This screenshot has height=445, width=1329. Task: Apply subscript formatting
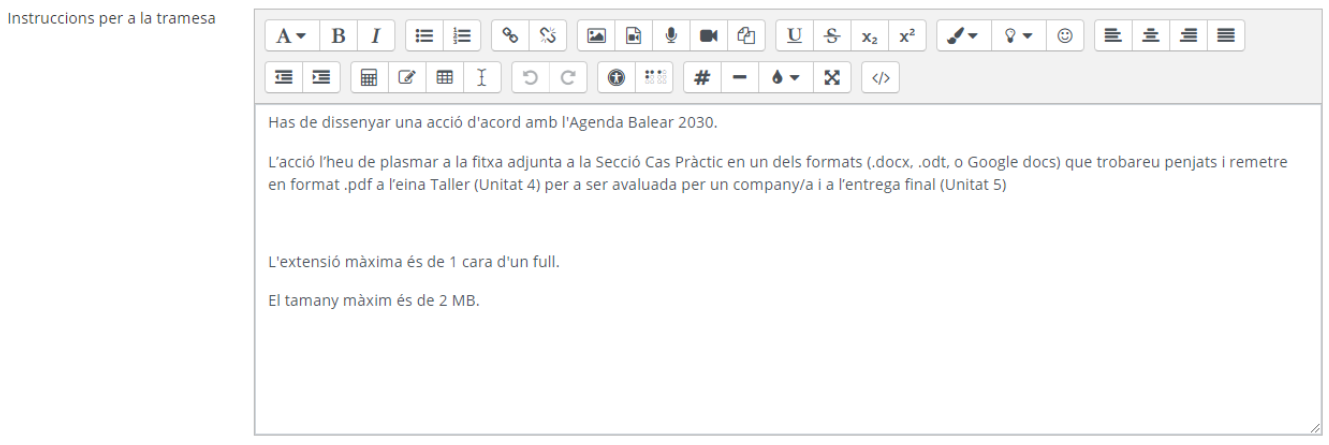coord(870,36)
